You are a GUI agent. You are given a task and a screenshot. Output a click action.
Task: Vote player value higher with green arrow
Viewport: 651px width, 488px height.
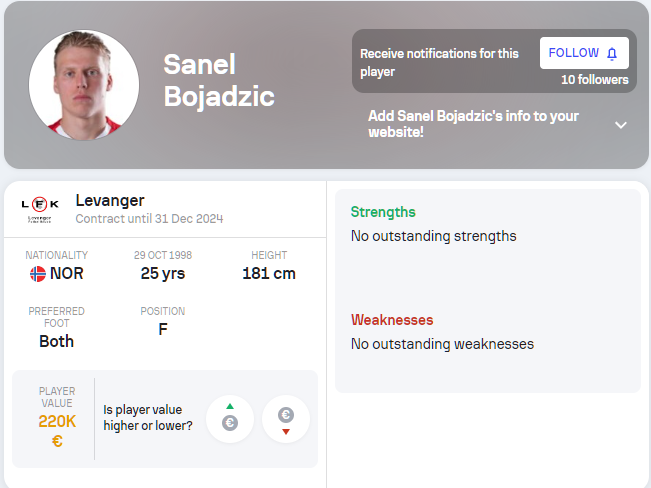(x=230, y=419)
